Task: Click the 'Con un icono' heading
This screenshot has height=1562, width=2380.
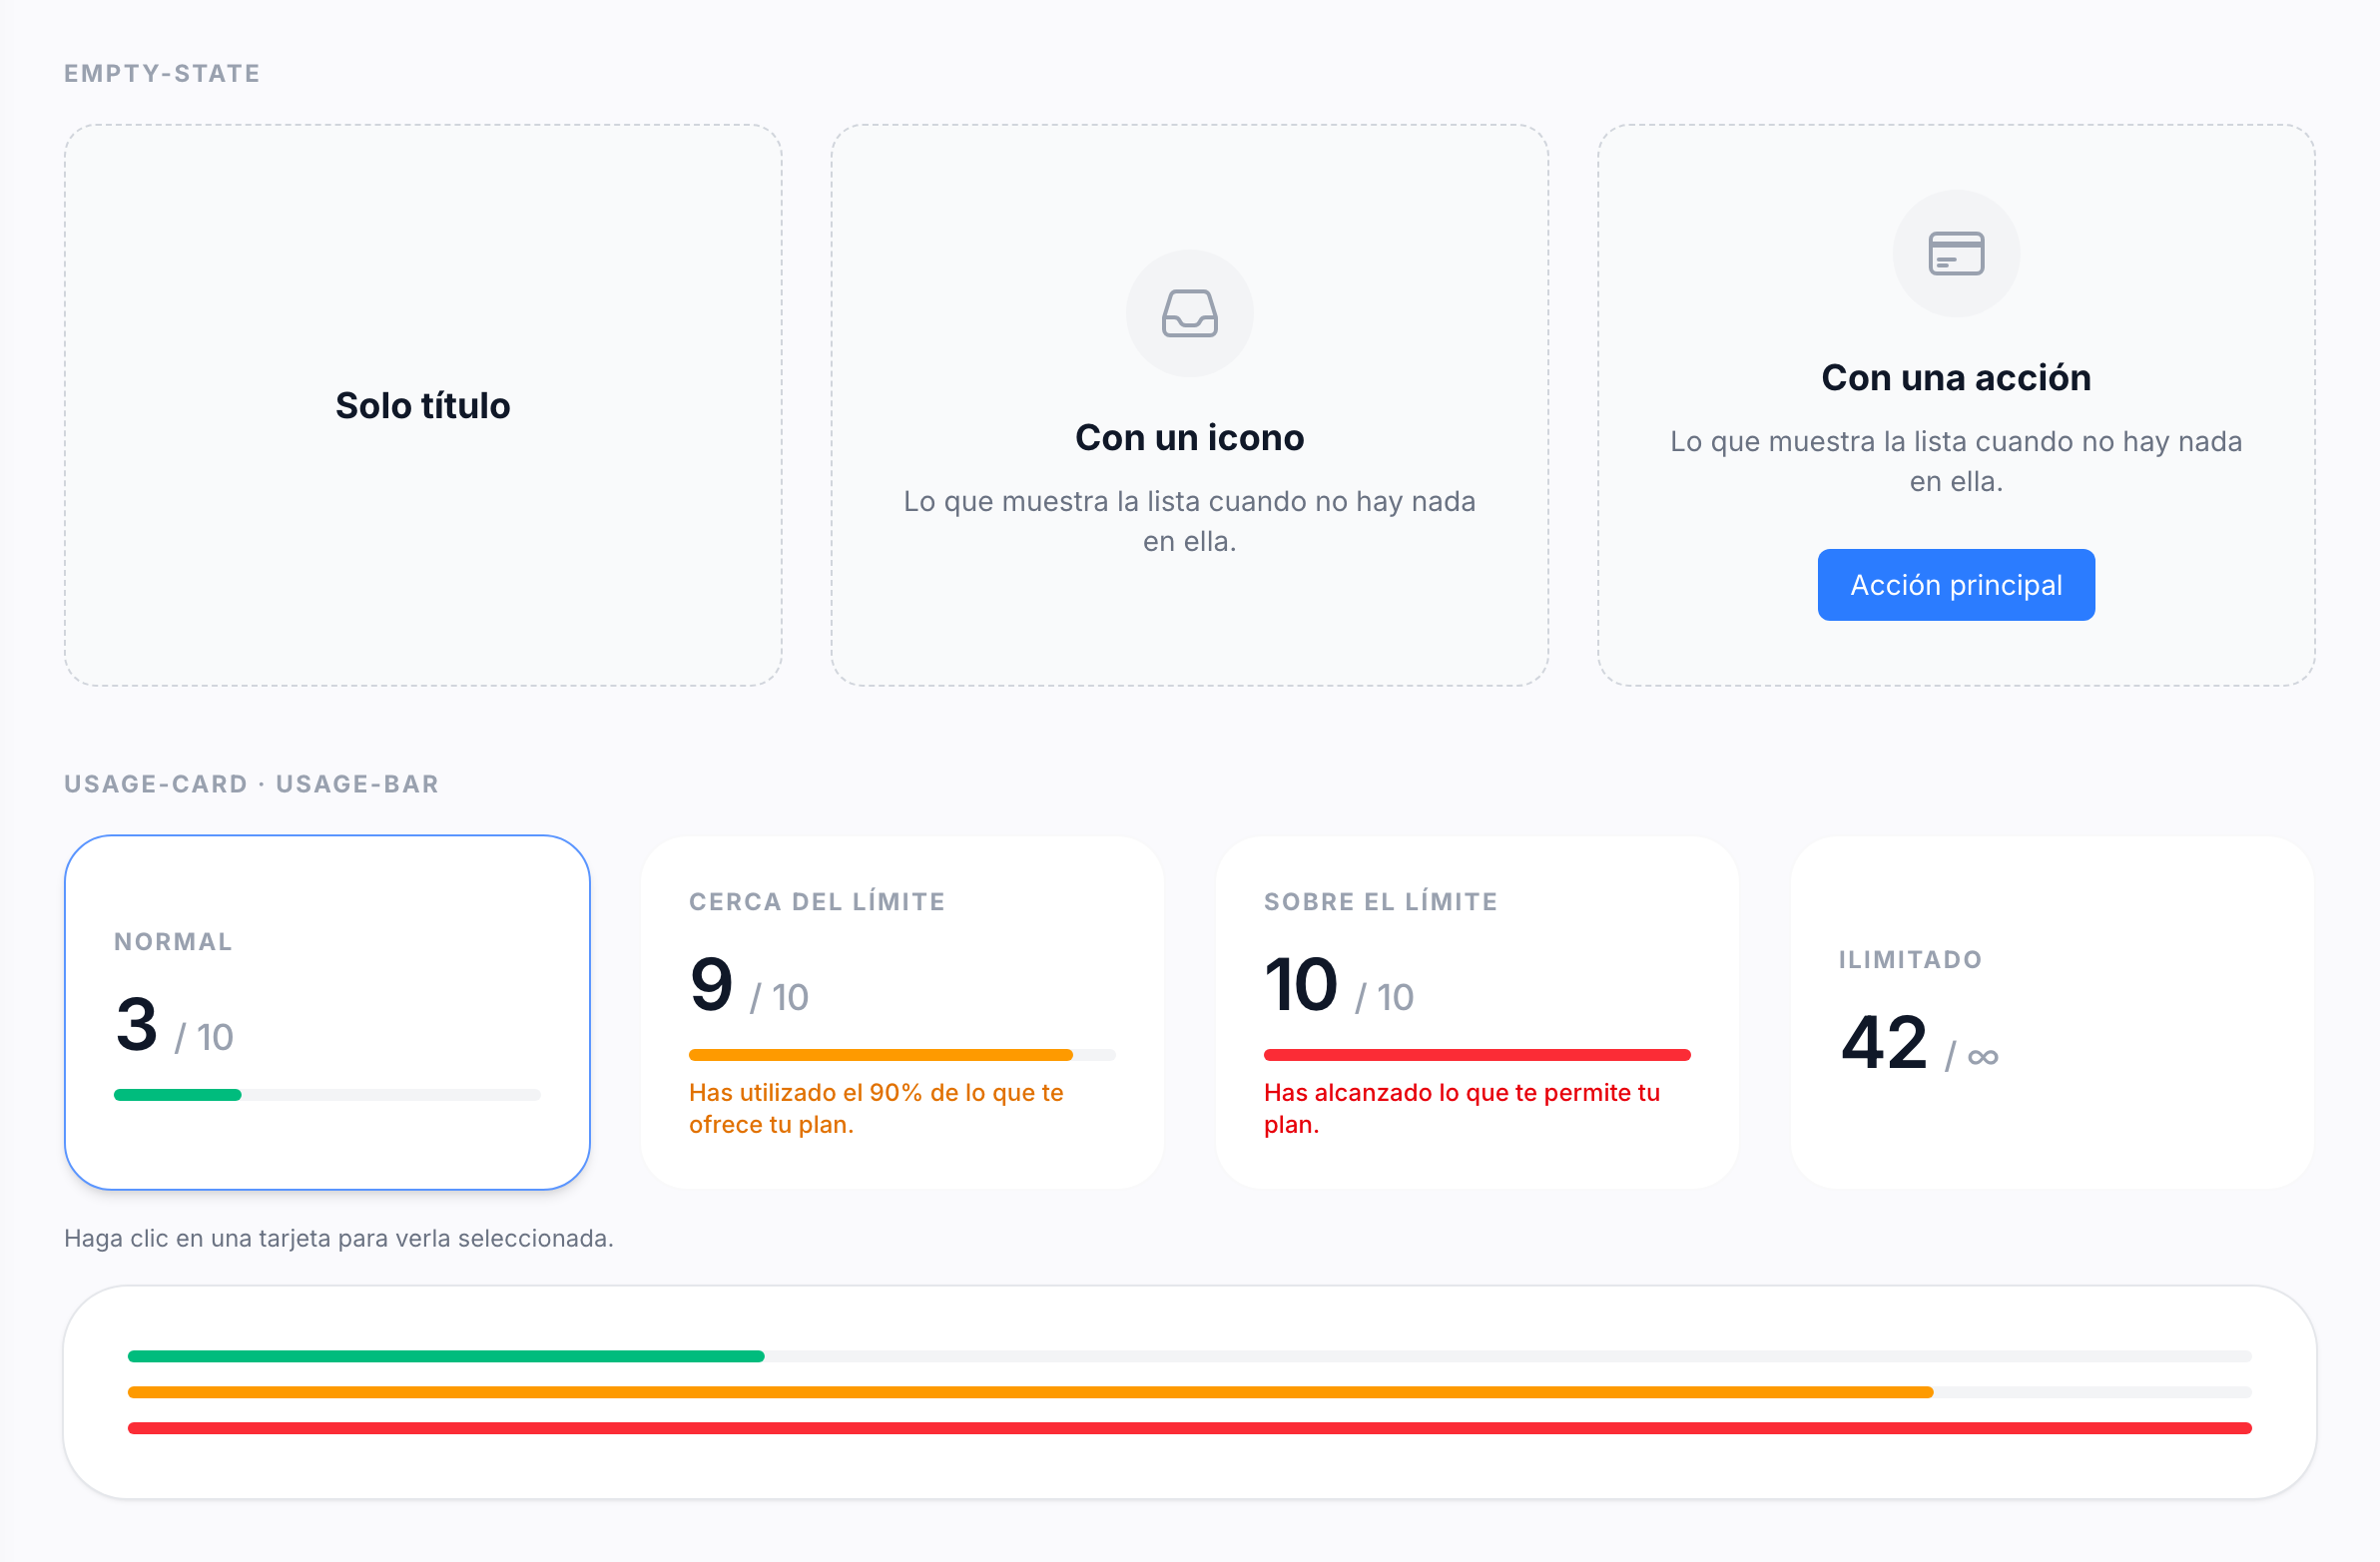Action: point(1189,438)
